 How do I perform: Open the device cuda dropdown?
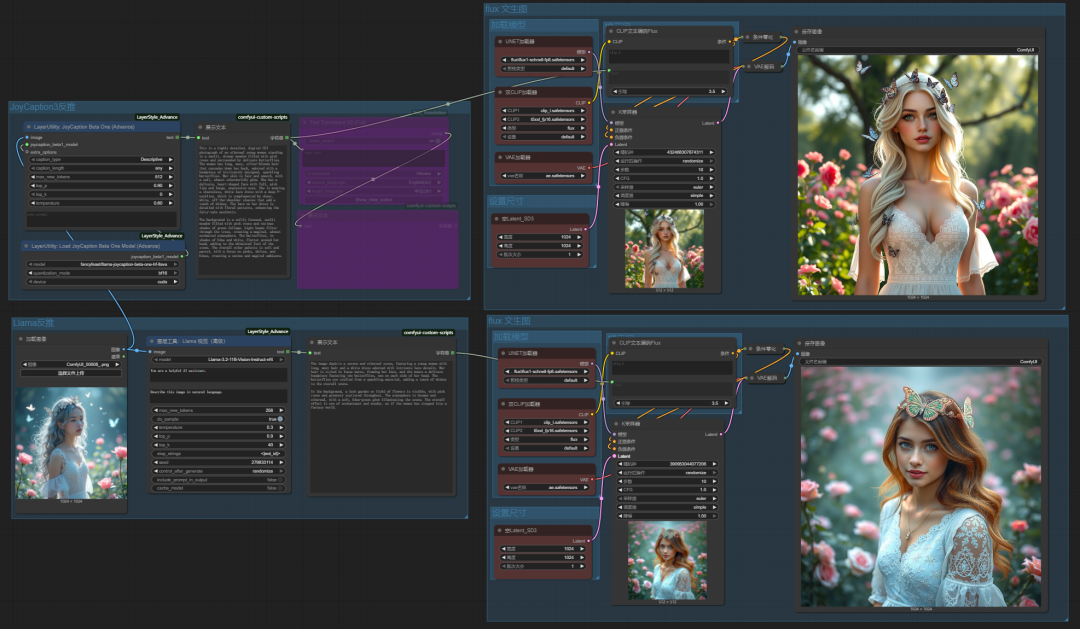coord(102,282)
